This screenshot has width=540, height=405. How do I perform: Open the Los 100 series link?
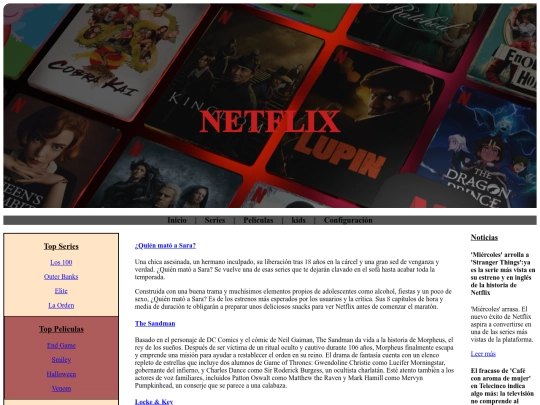point(61,262)
